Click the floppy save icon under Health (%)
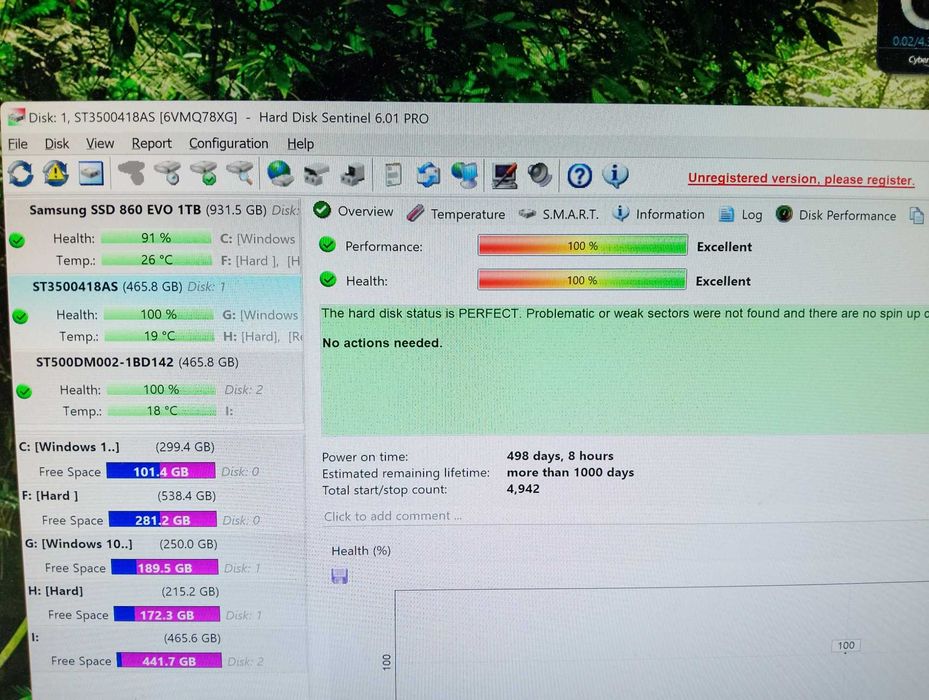 point(339,576)
